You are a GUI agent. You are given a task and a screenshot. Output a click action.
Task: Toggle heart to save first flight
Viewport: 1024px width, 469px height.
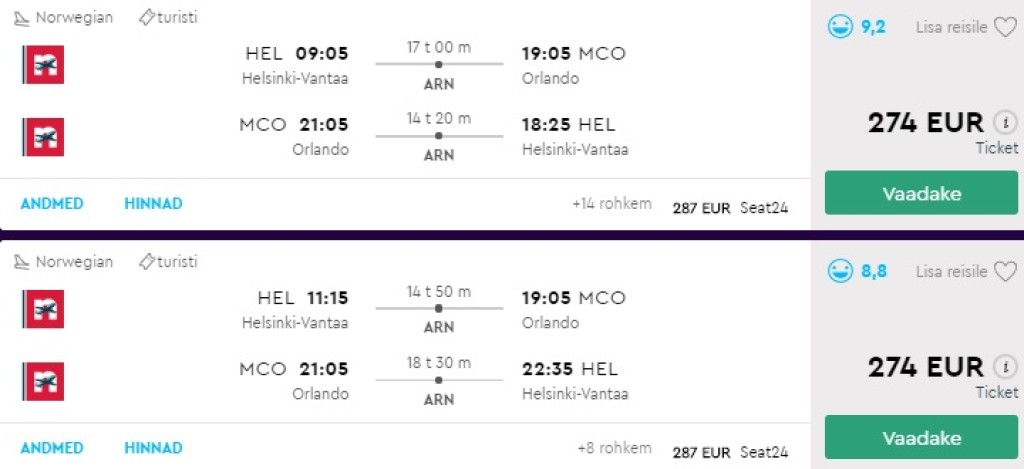click(1005, 27)
